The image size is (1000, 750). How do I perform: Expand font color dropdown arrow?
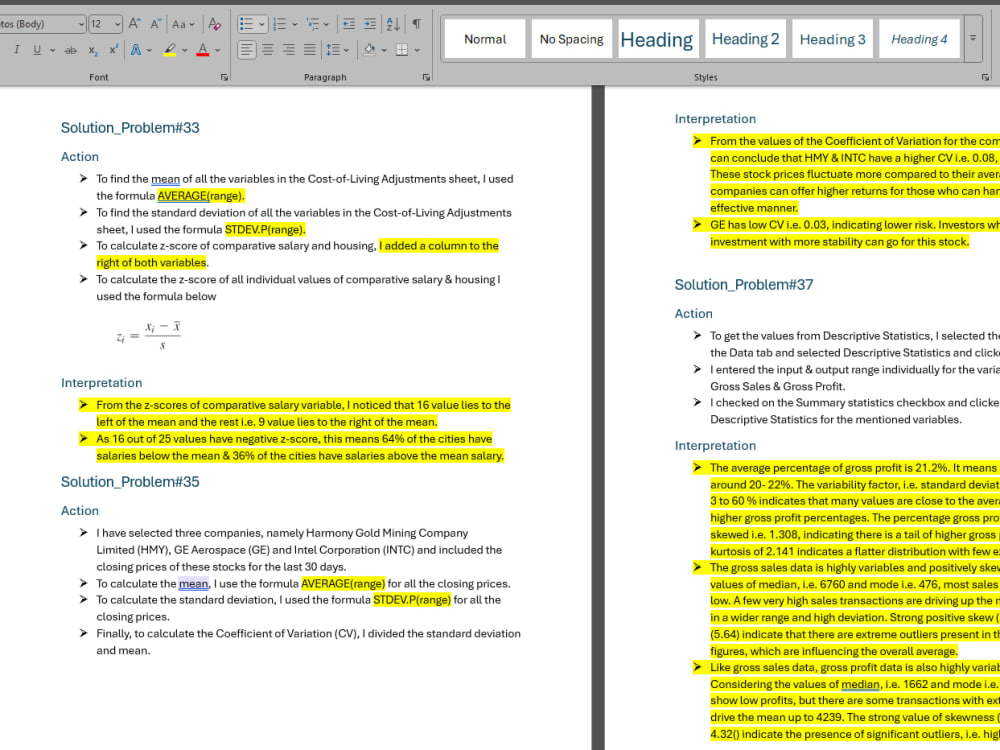(218, 50)
